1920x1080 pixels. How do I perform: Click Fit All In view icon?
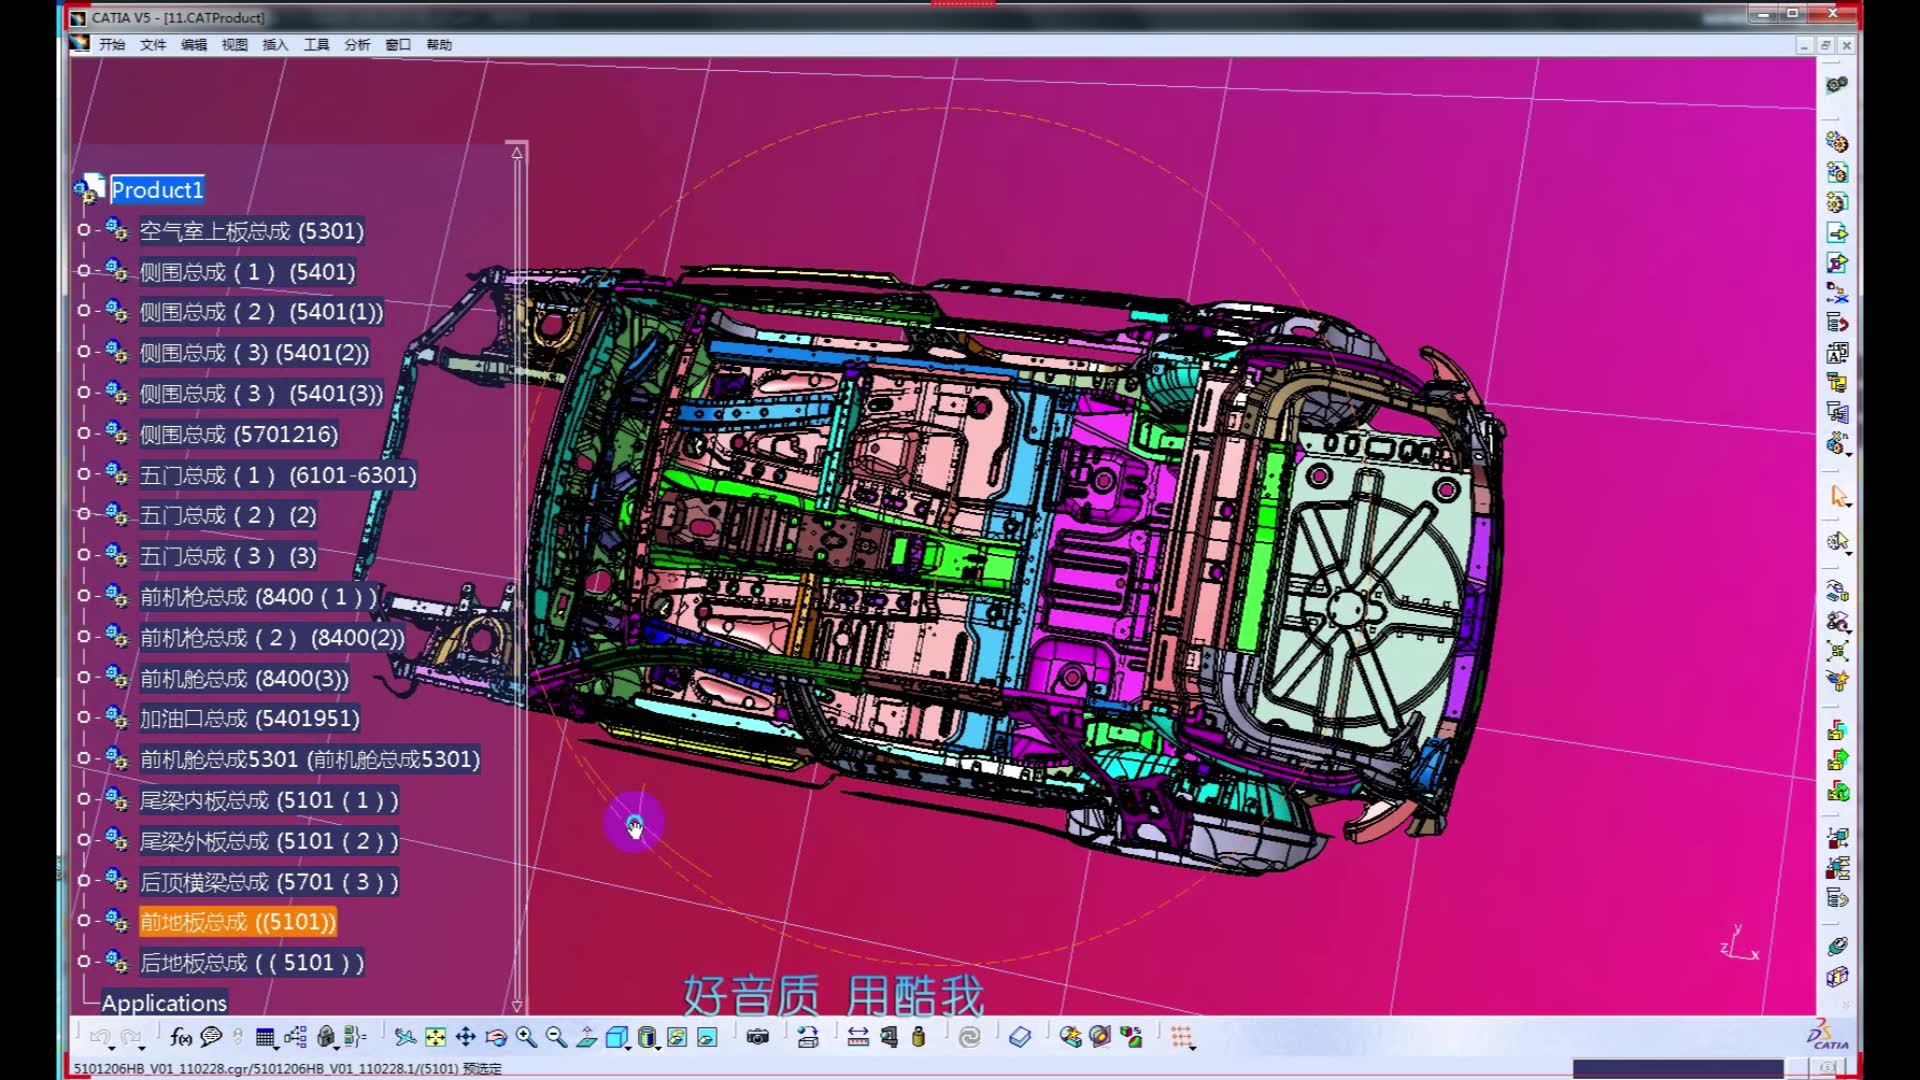tap(435, 1038)
